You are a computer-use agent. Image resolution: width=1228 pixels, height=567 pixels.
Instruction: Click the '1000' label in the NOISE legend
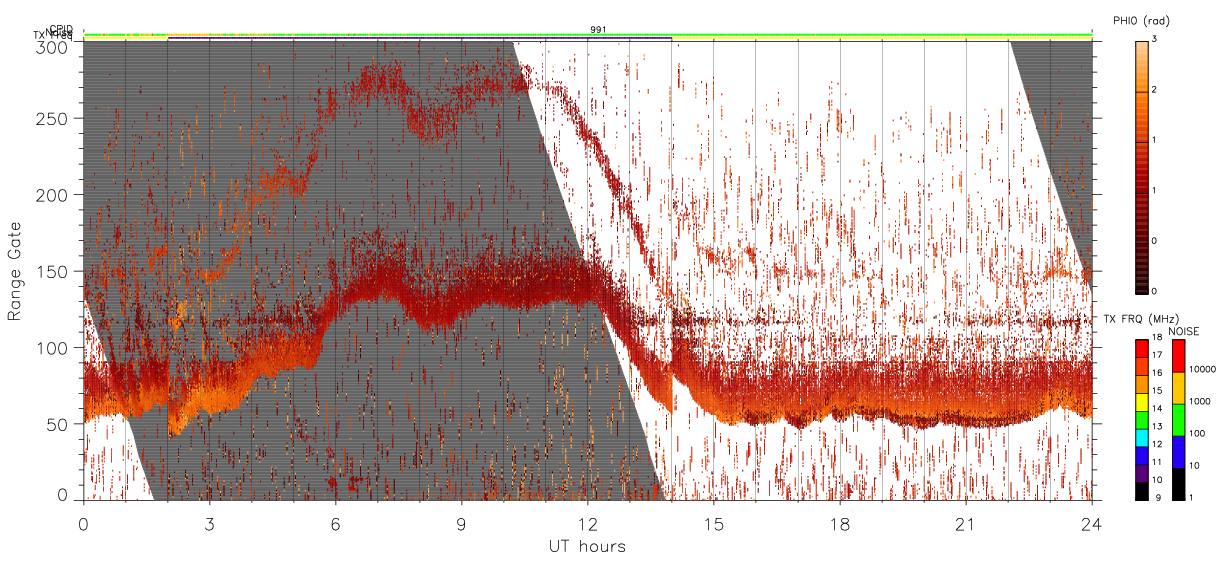(1201, 401)
